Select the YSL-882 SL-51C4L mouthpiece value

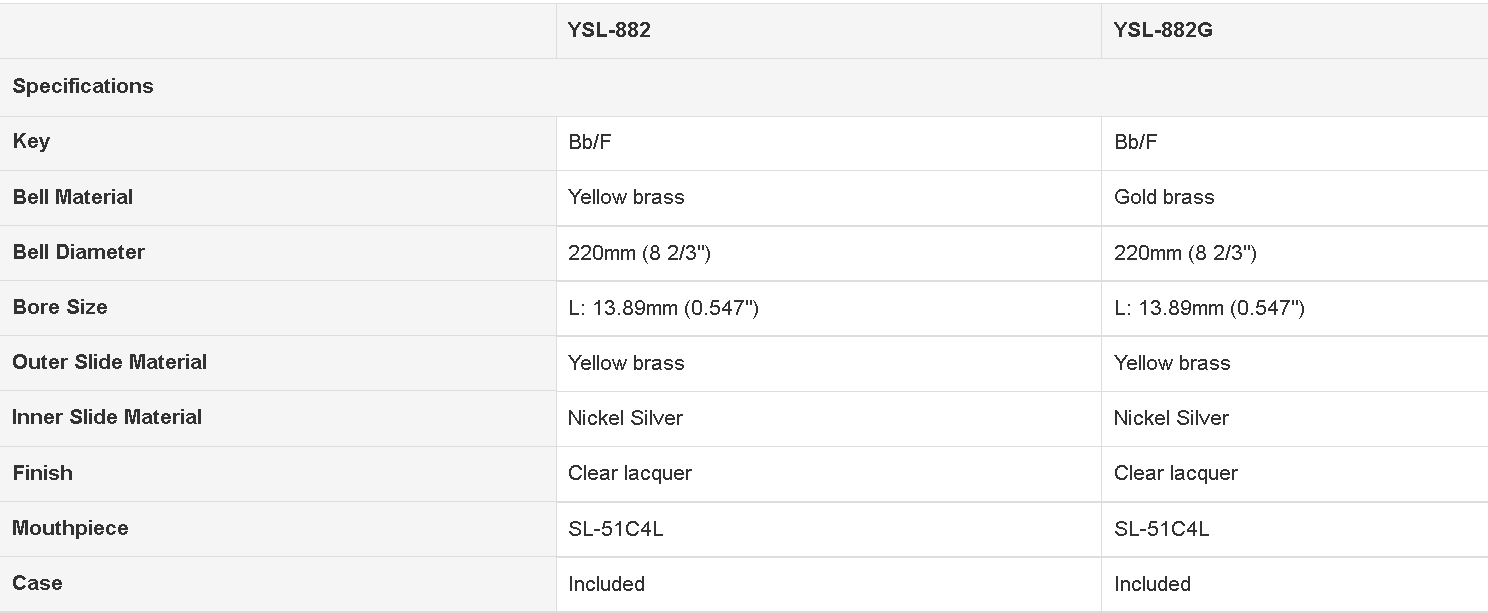tap(616, 529)
